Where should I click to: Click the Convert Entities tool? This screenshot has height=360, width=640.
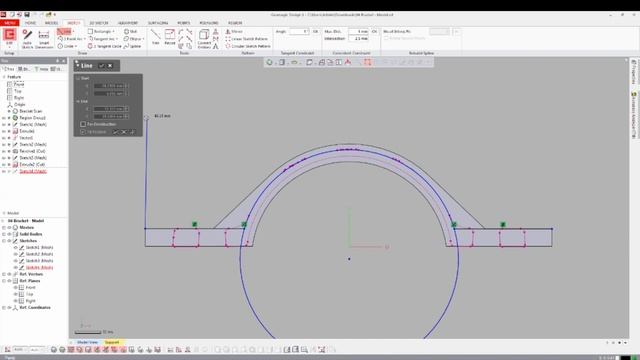(204, 39)
